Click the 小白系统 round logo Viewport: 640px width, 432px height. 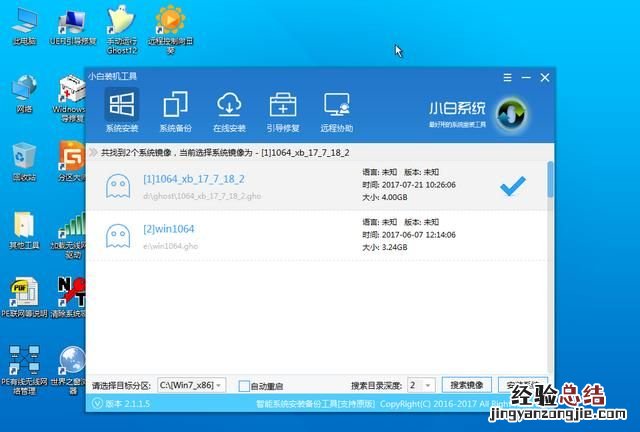click(x=511, y=114)
